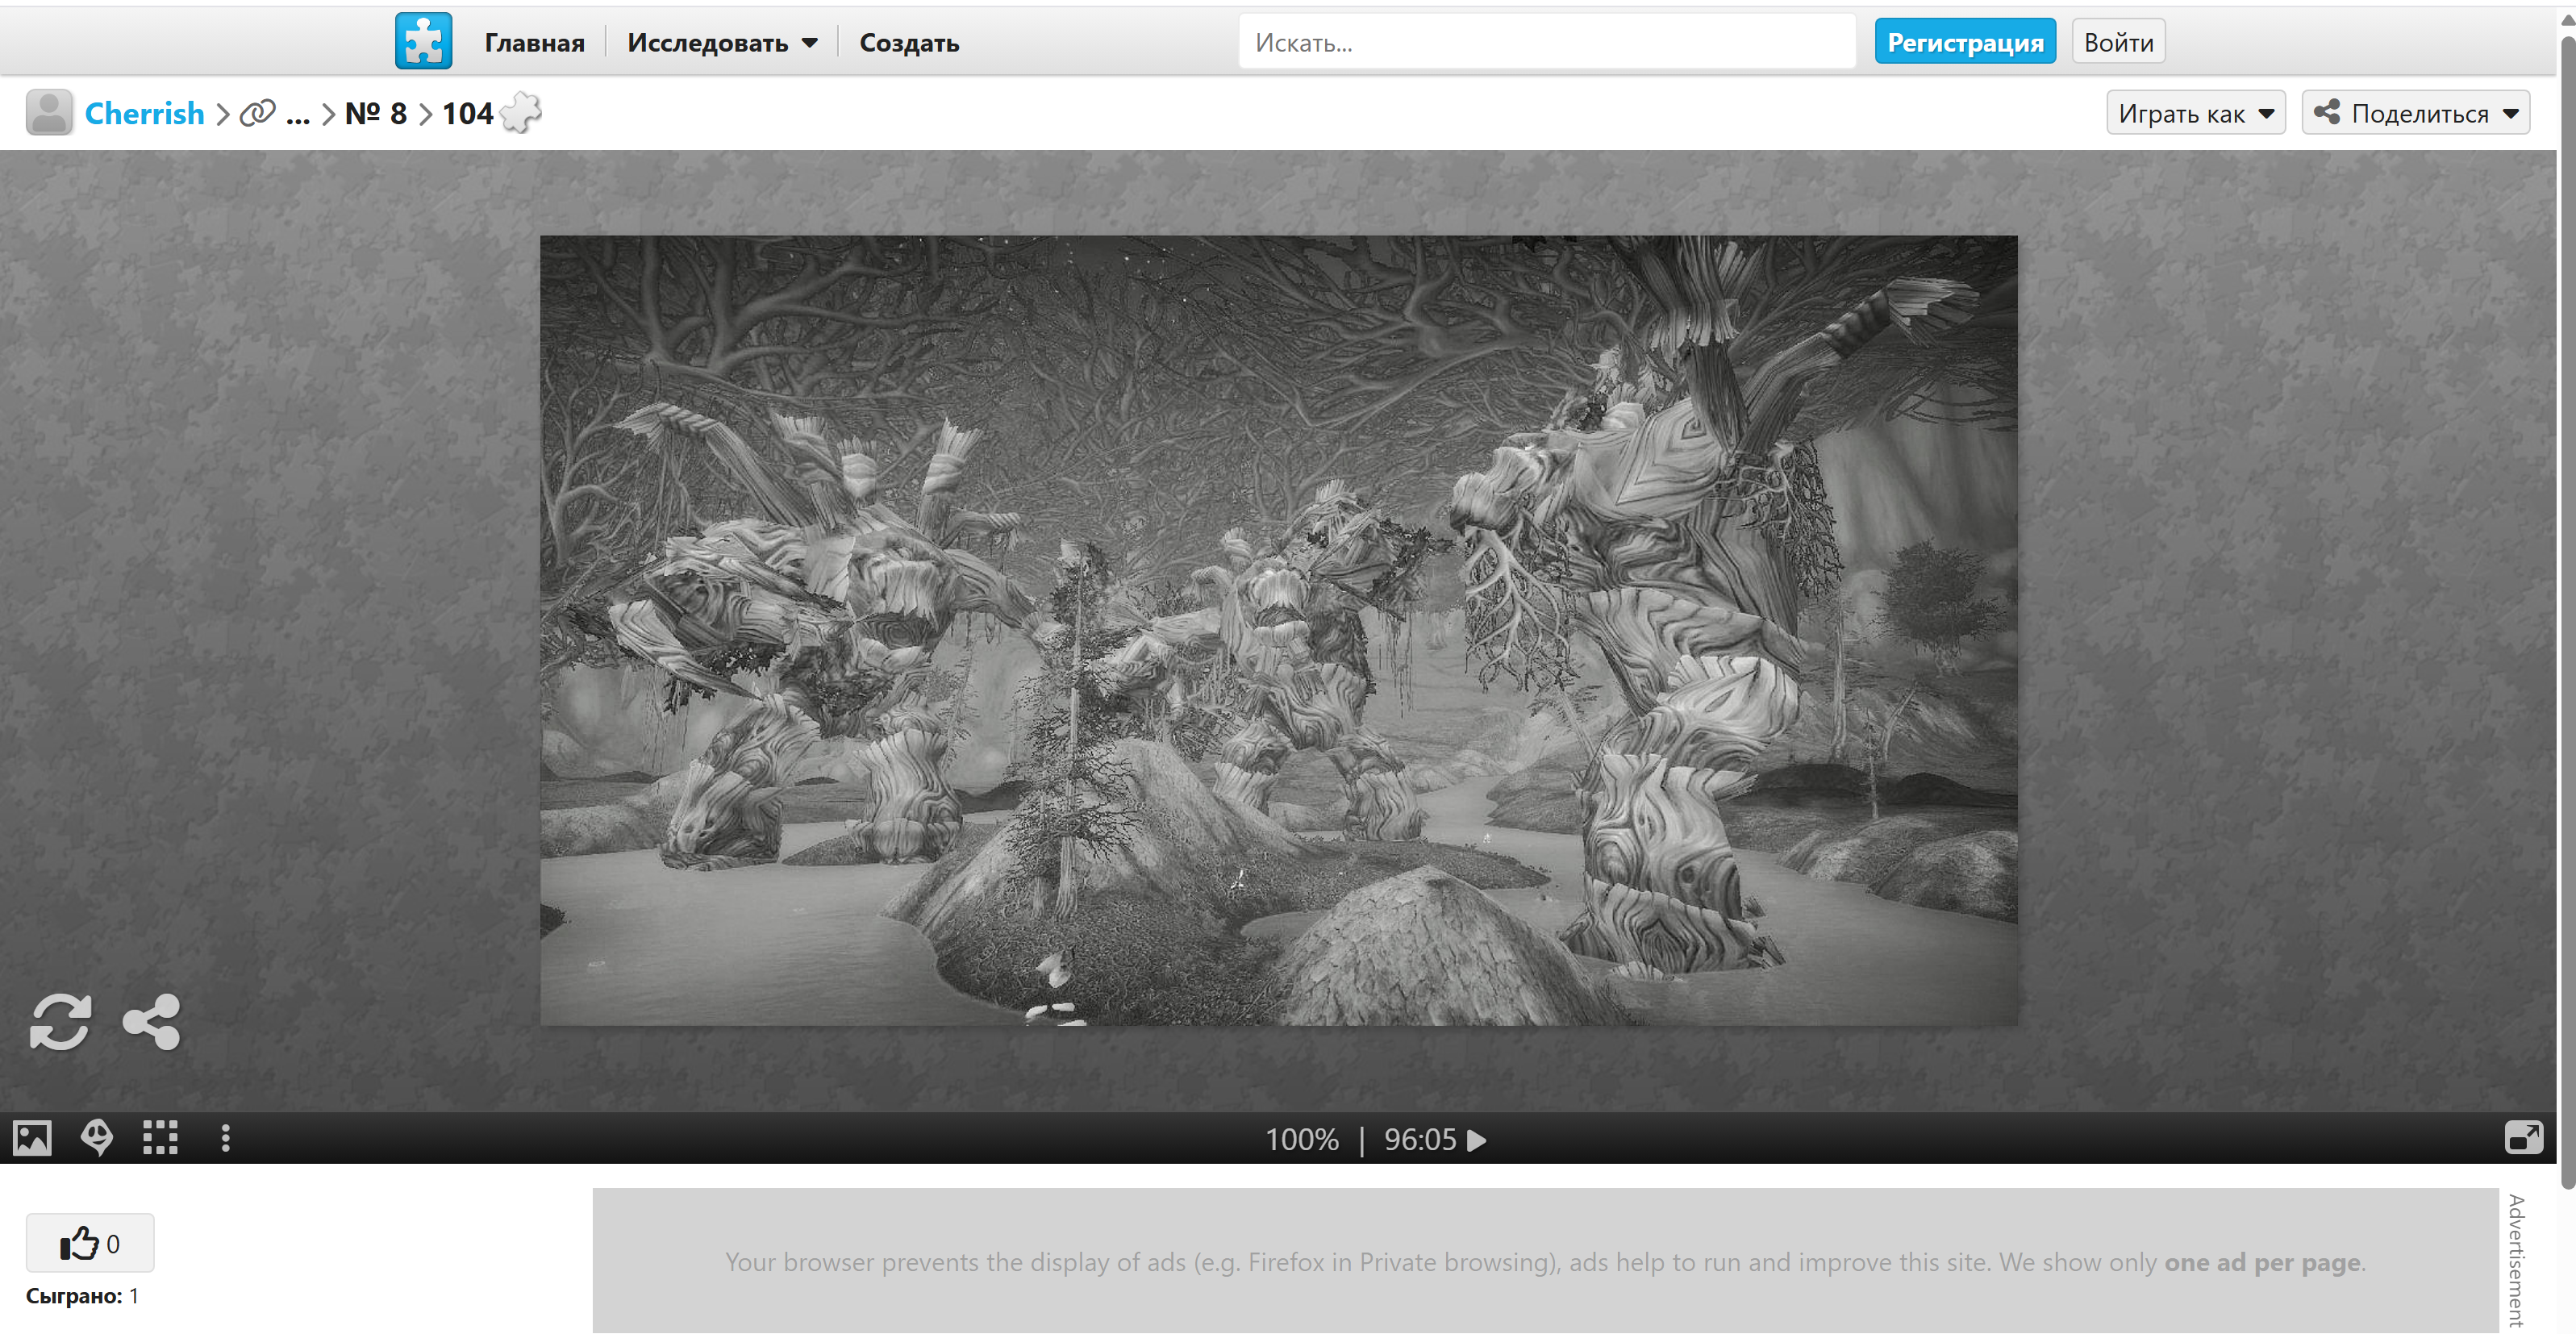Click the Искать search input field
The width and height of the screenshot is (2576, 1334).
point(1545,42)
